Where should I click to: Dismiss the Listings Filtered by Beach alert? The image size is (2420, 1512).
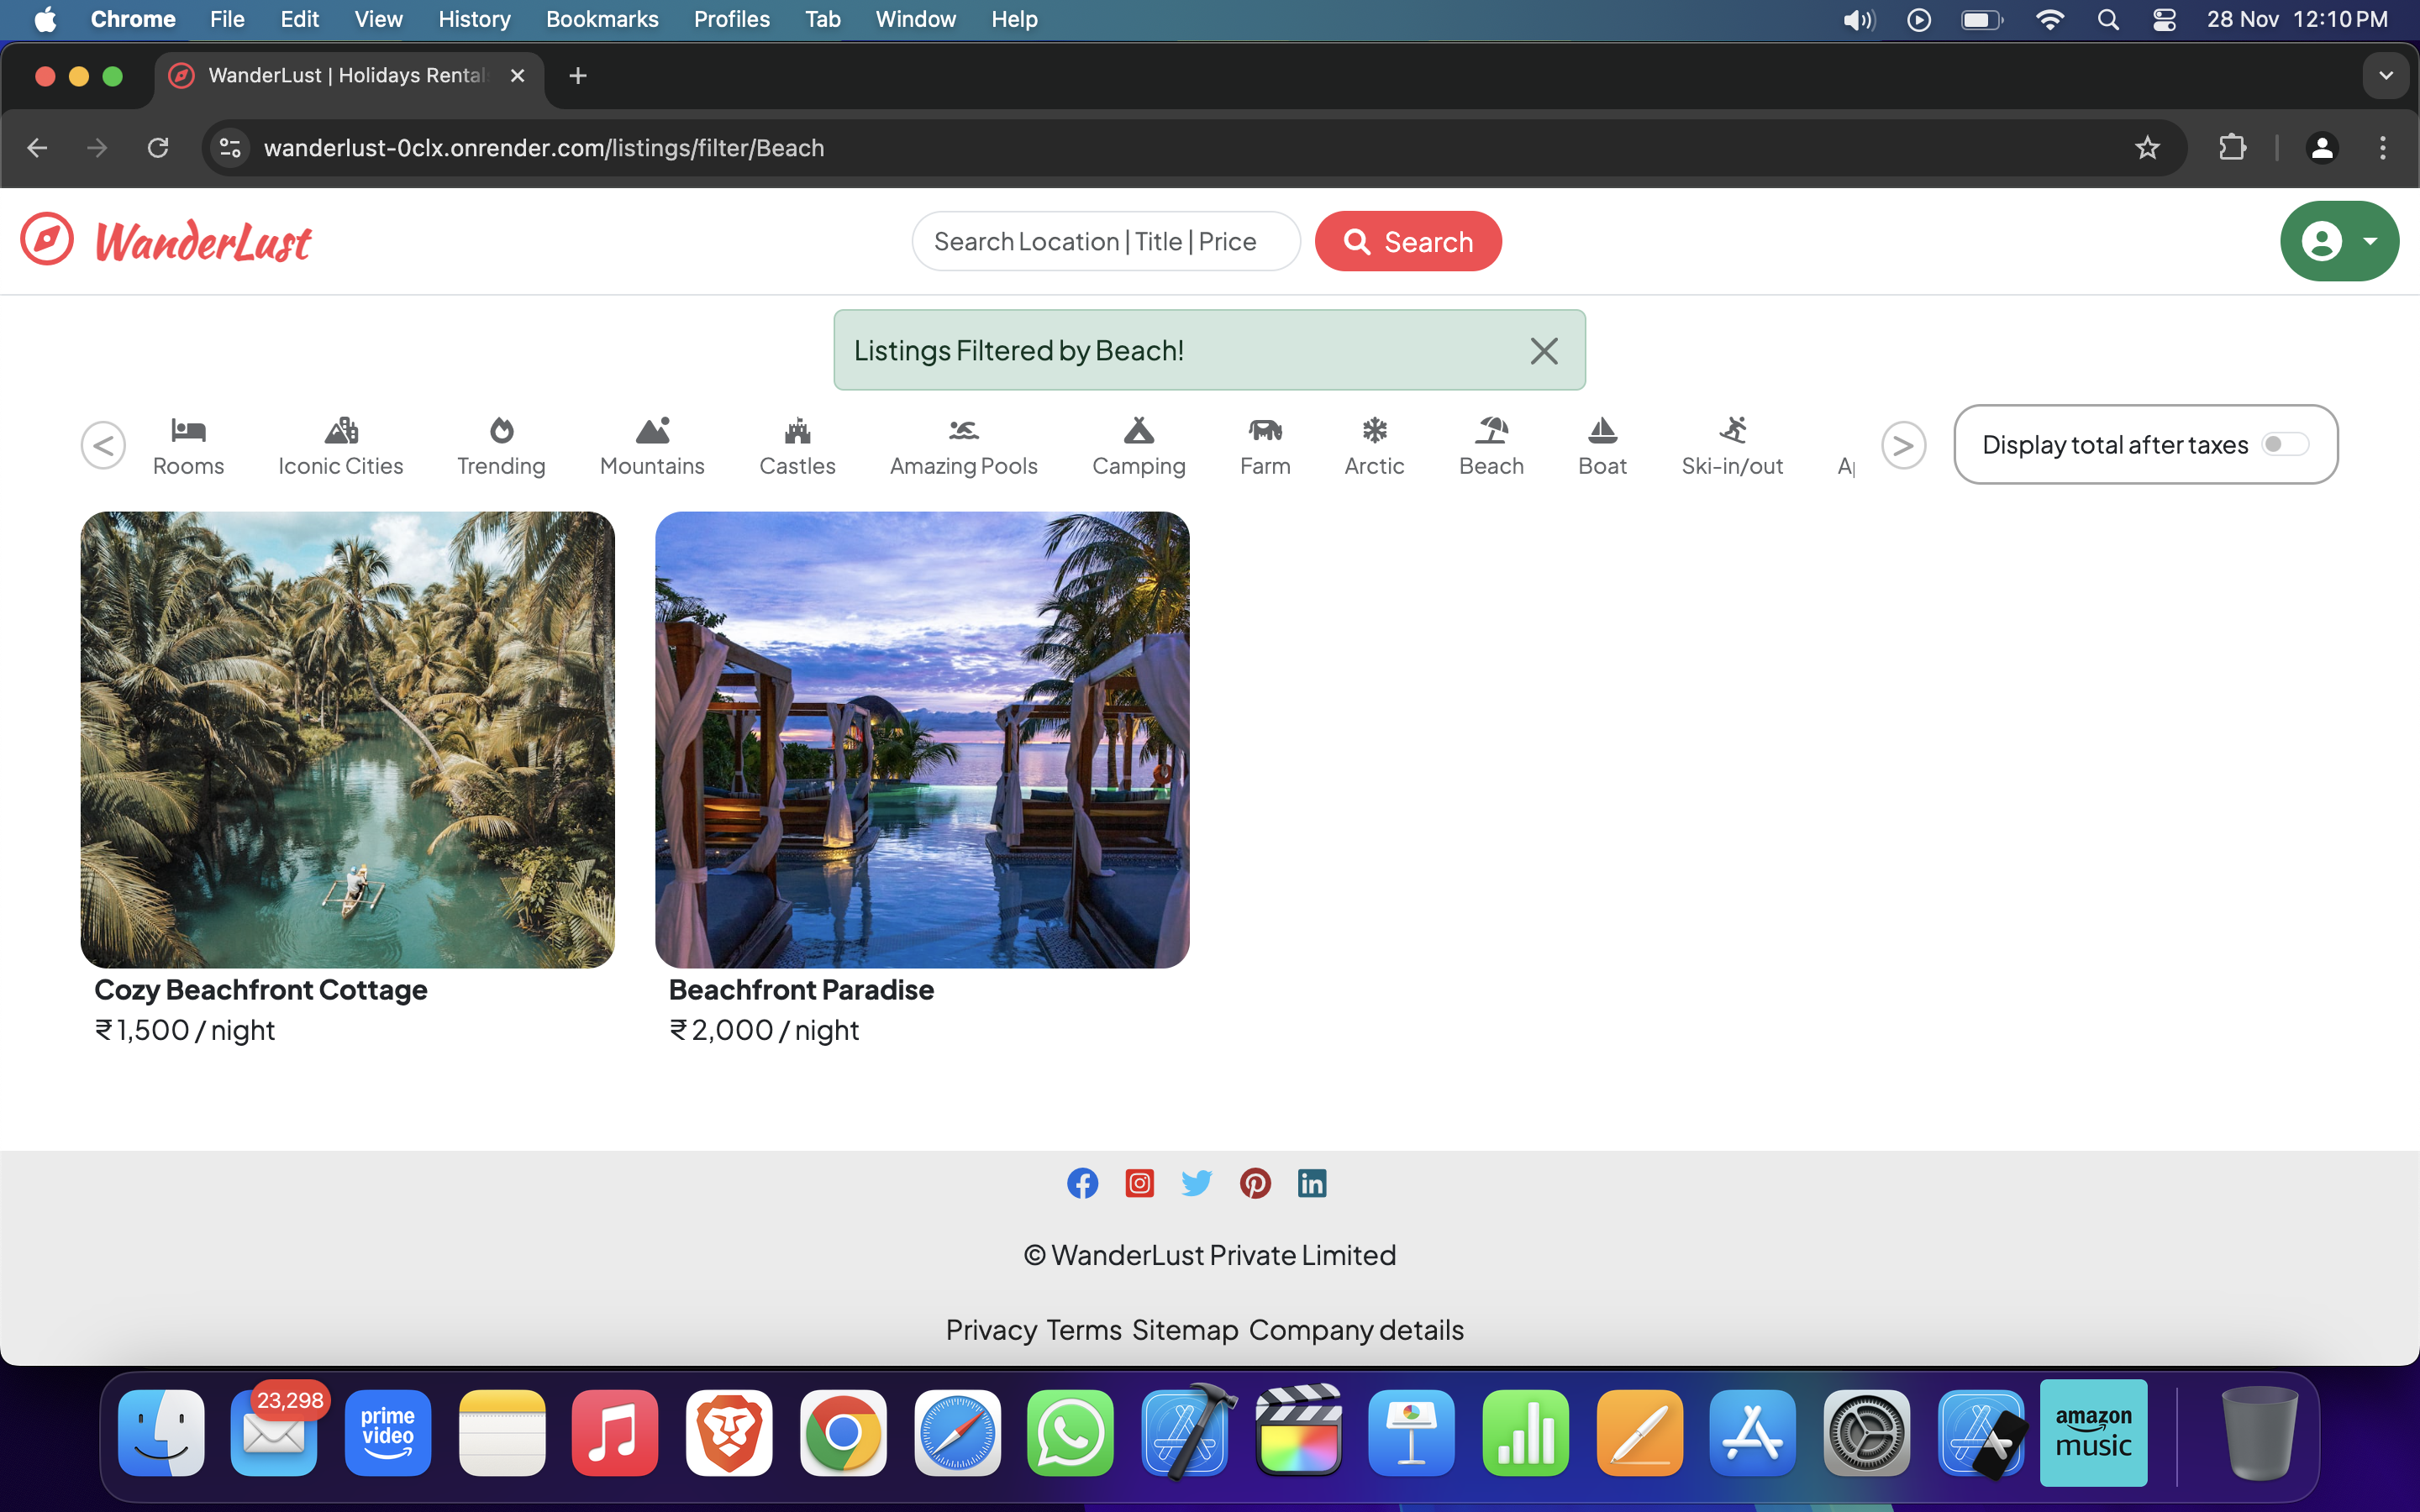click(x=1543, y=351)
